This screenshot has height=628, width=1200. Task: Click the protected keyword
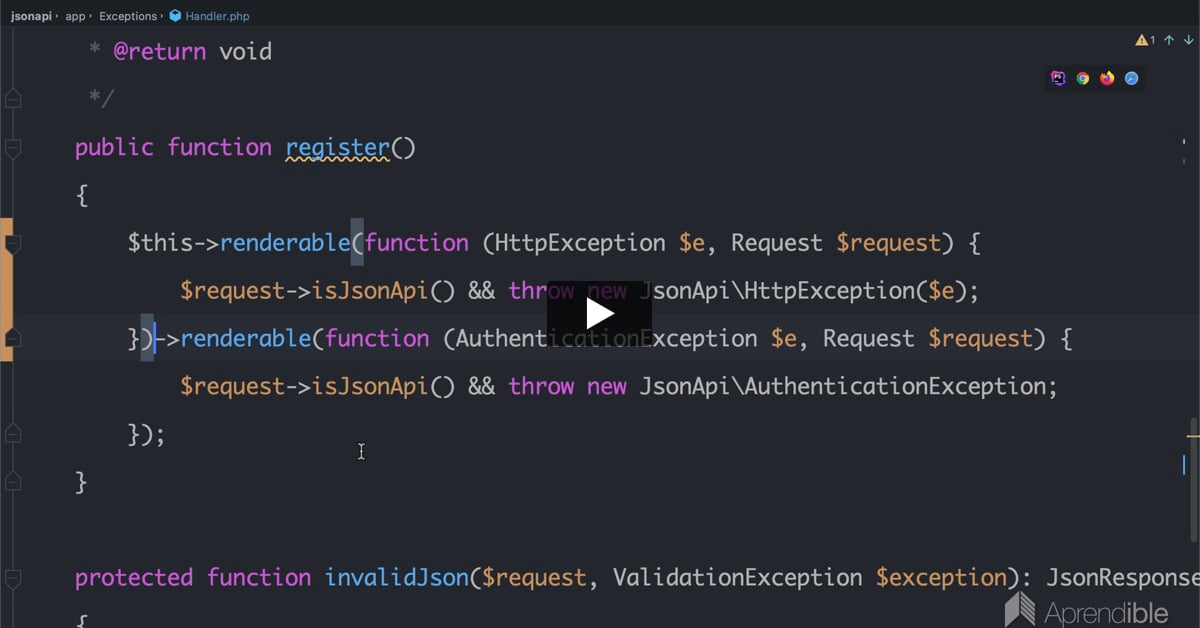(134, 578)
